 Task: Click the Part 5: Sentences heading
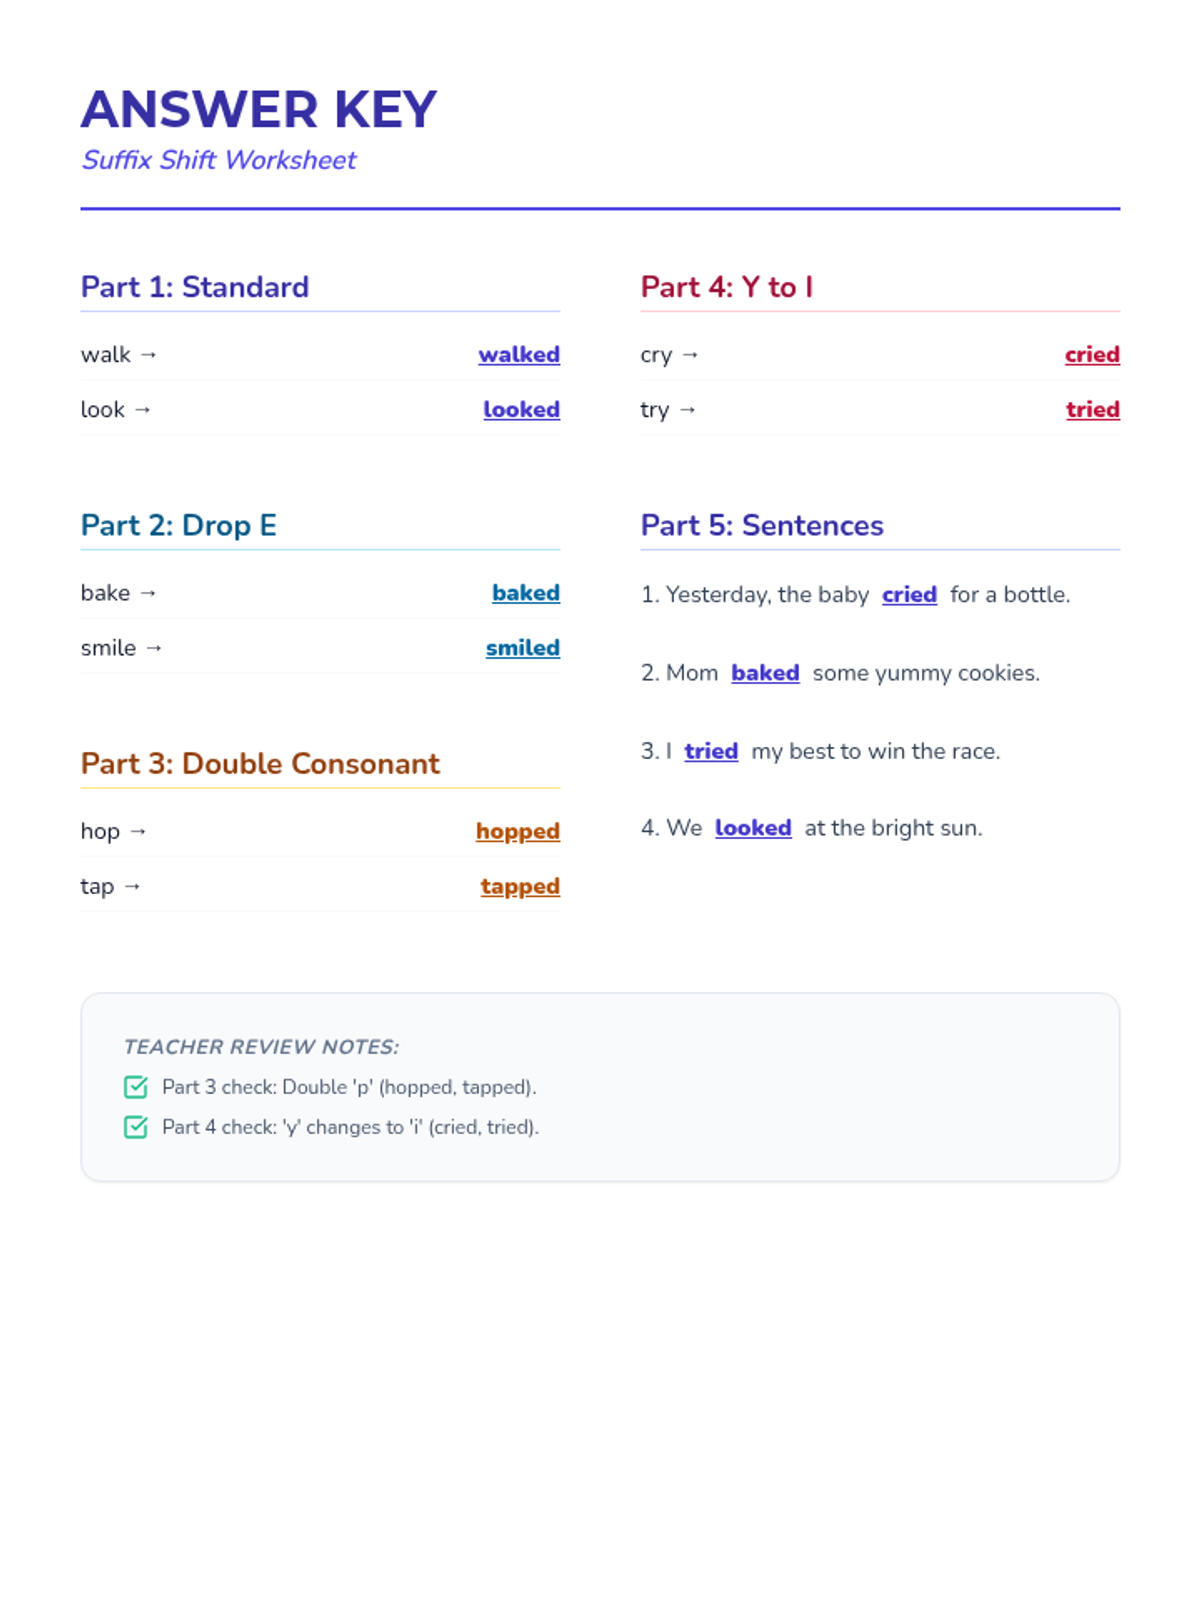pos(762,525)
